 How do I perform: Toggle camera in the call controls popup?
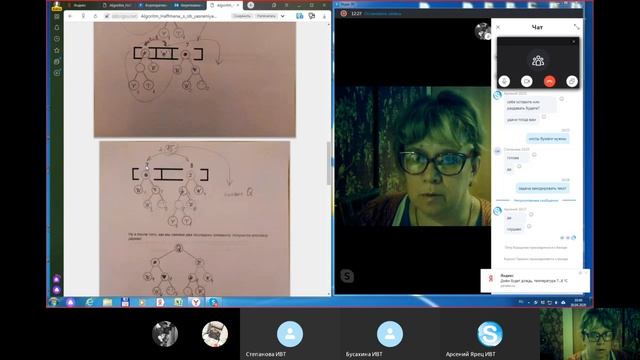[527, 81]
